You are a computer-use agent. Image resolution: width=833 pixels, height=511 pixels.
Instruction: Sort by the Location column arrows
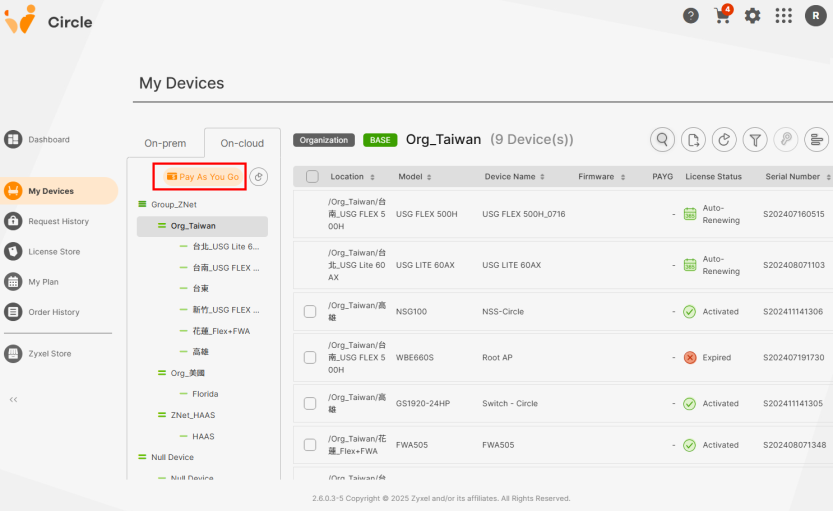coord(372,177)
